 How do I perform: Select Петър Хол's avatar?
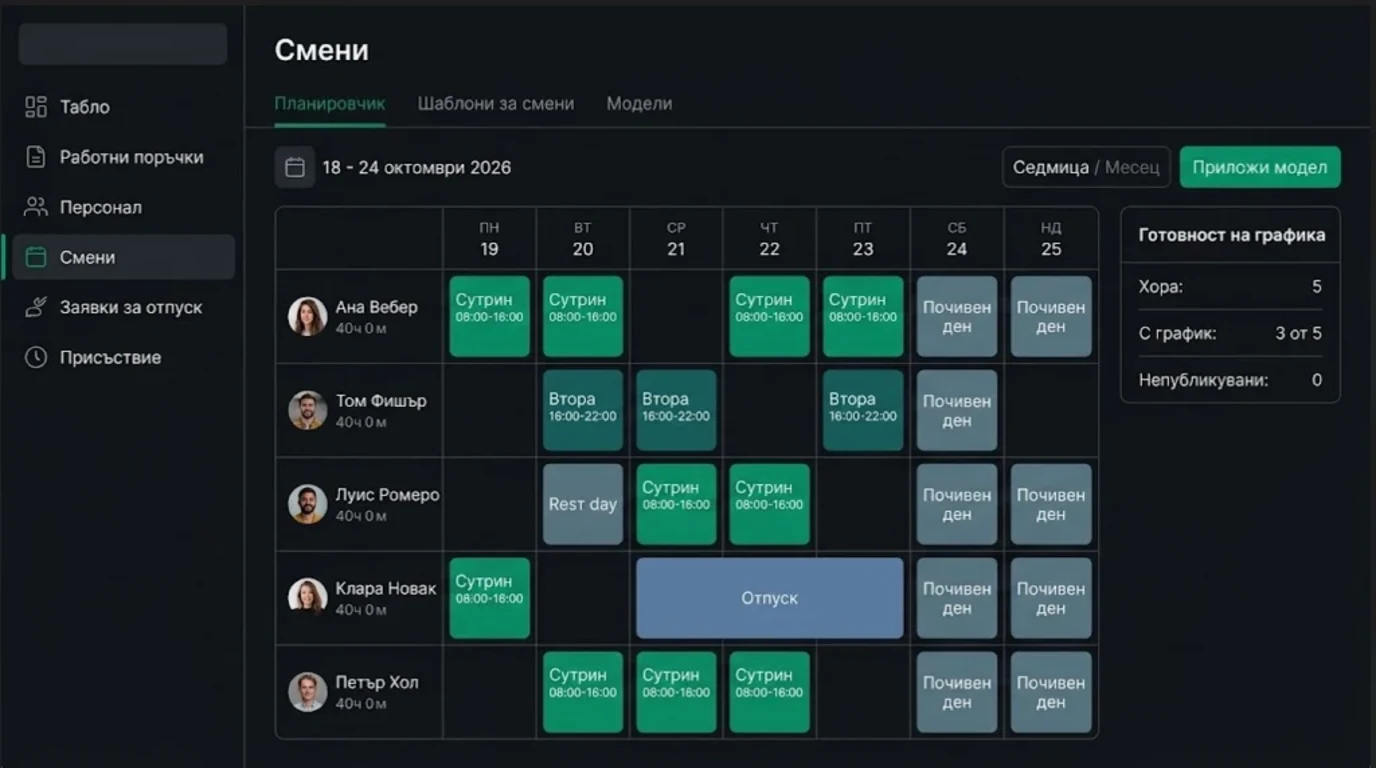(307, 692)
